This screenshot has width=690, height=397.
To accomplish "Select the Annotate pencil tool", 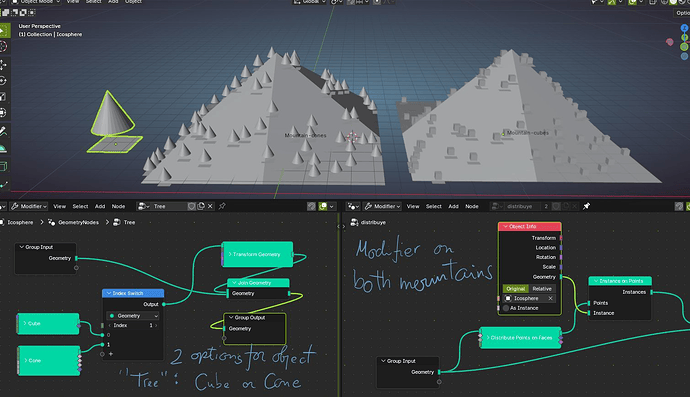I will [3, 131].
